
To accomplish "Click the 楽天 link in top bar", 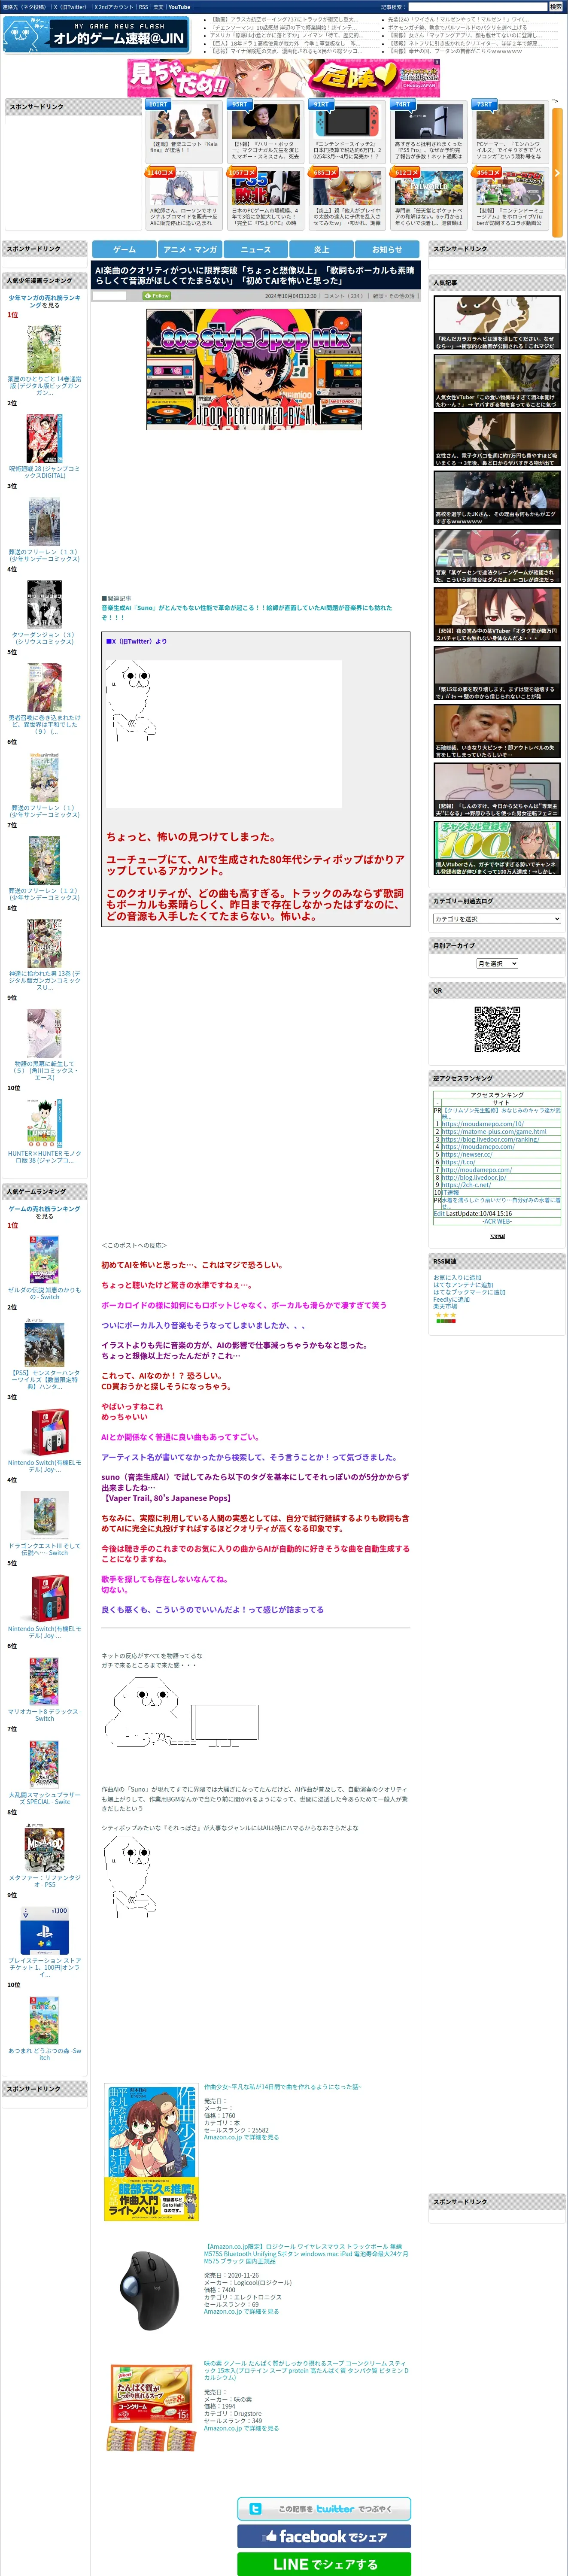I will click(x=158, y=7).
